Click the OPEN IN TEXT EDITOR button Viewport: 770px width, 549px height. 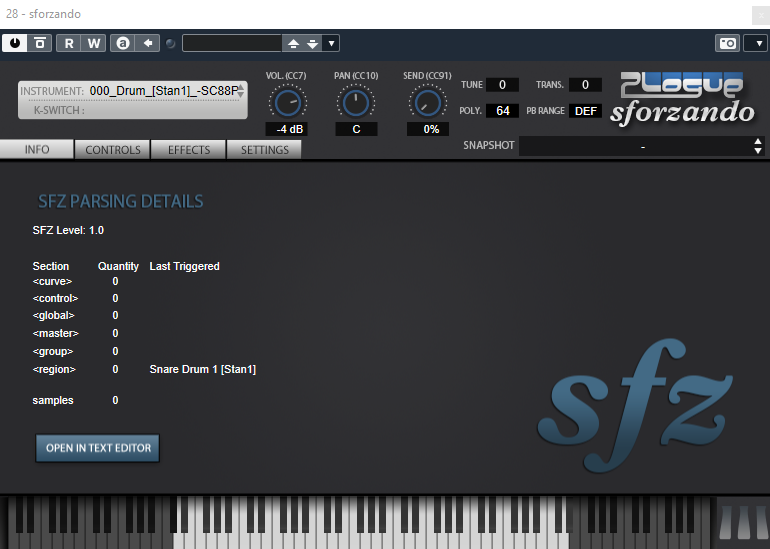[98, 448]
